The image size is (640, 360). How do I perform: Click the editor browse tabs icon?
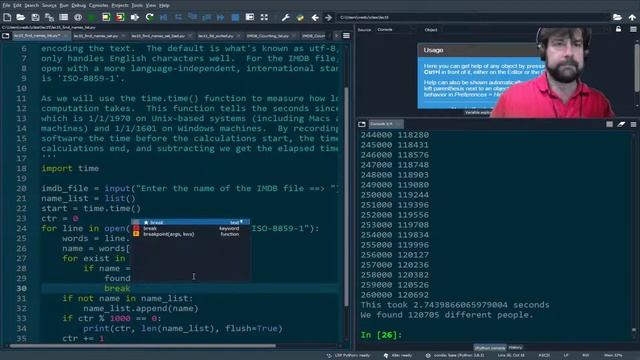pyautogui.click(x=6, y=36)
